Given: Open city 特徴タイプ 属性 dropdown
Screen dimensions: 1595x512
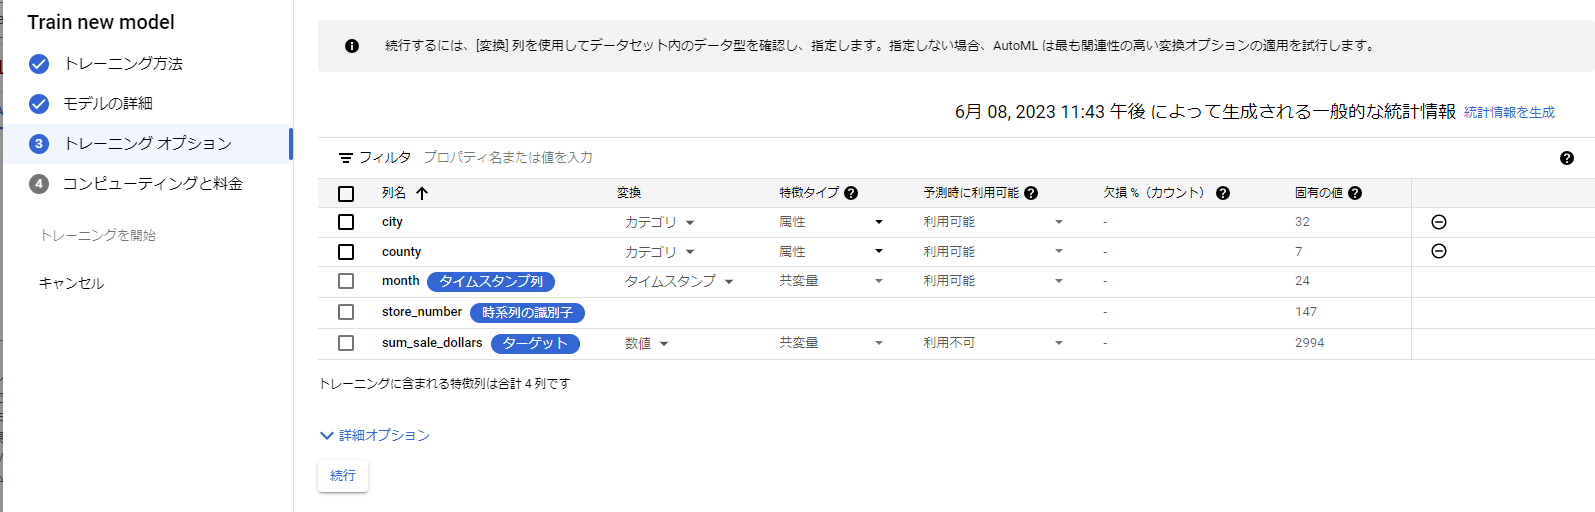Looking at the screenshot, I should (832, 222).
